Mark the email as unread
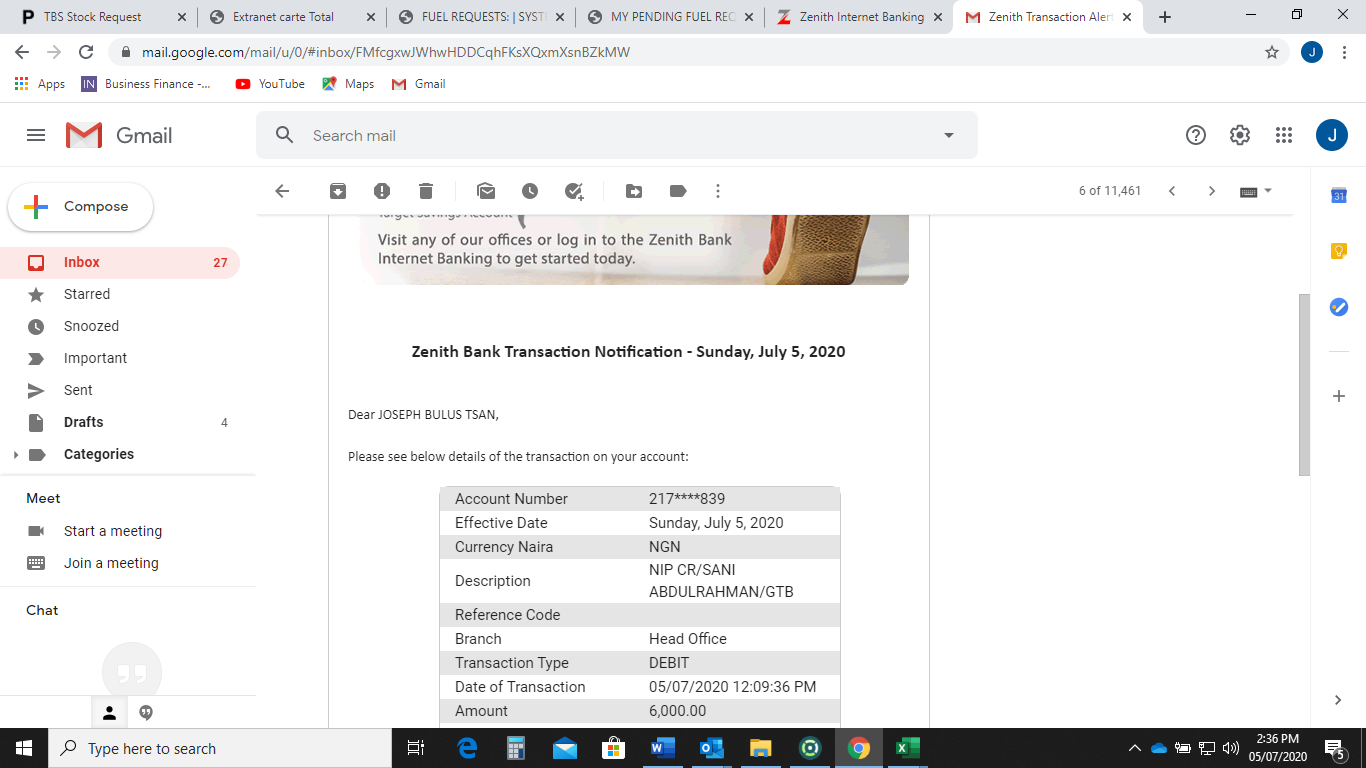This screenshot has height=768, width=1366. click(486, 191)
